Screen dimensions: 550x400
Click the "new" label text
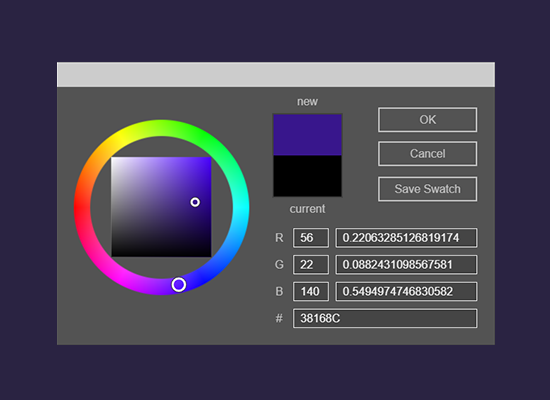click(307, 101)
